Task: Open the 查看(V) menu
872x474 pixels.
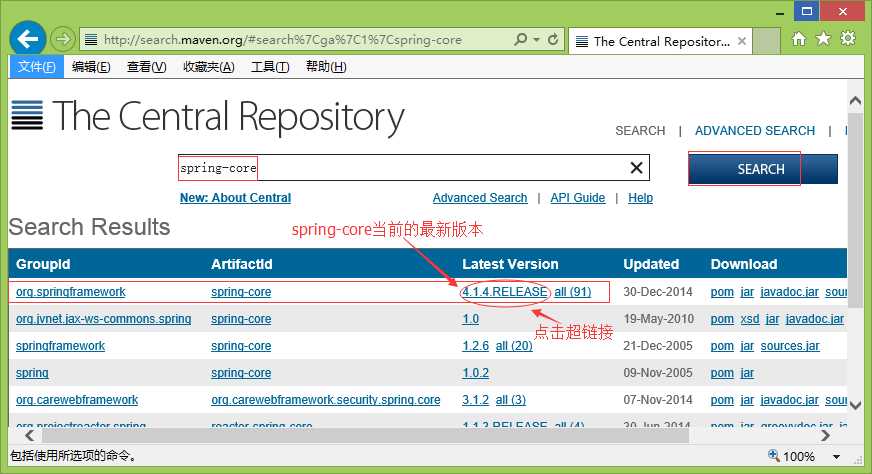Action: [146, 67]
